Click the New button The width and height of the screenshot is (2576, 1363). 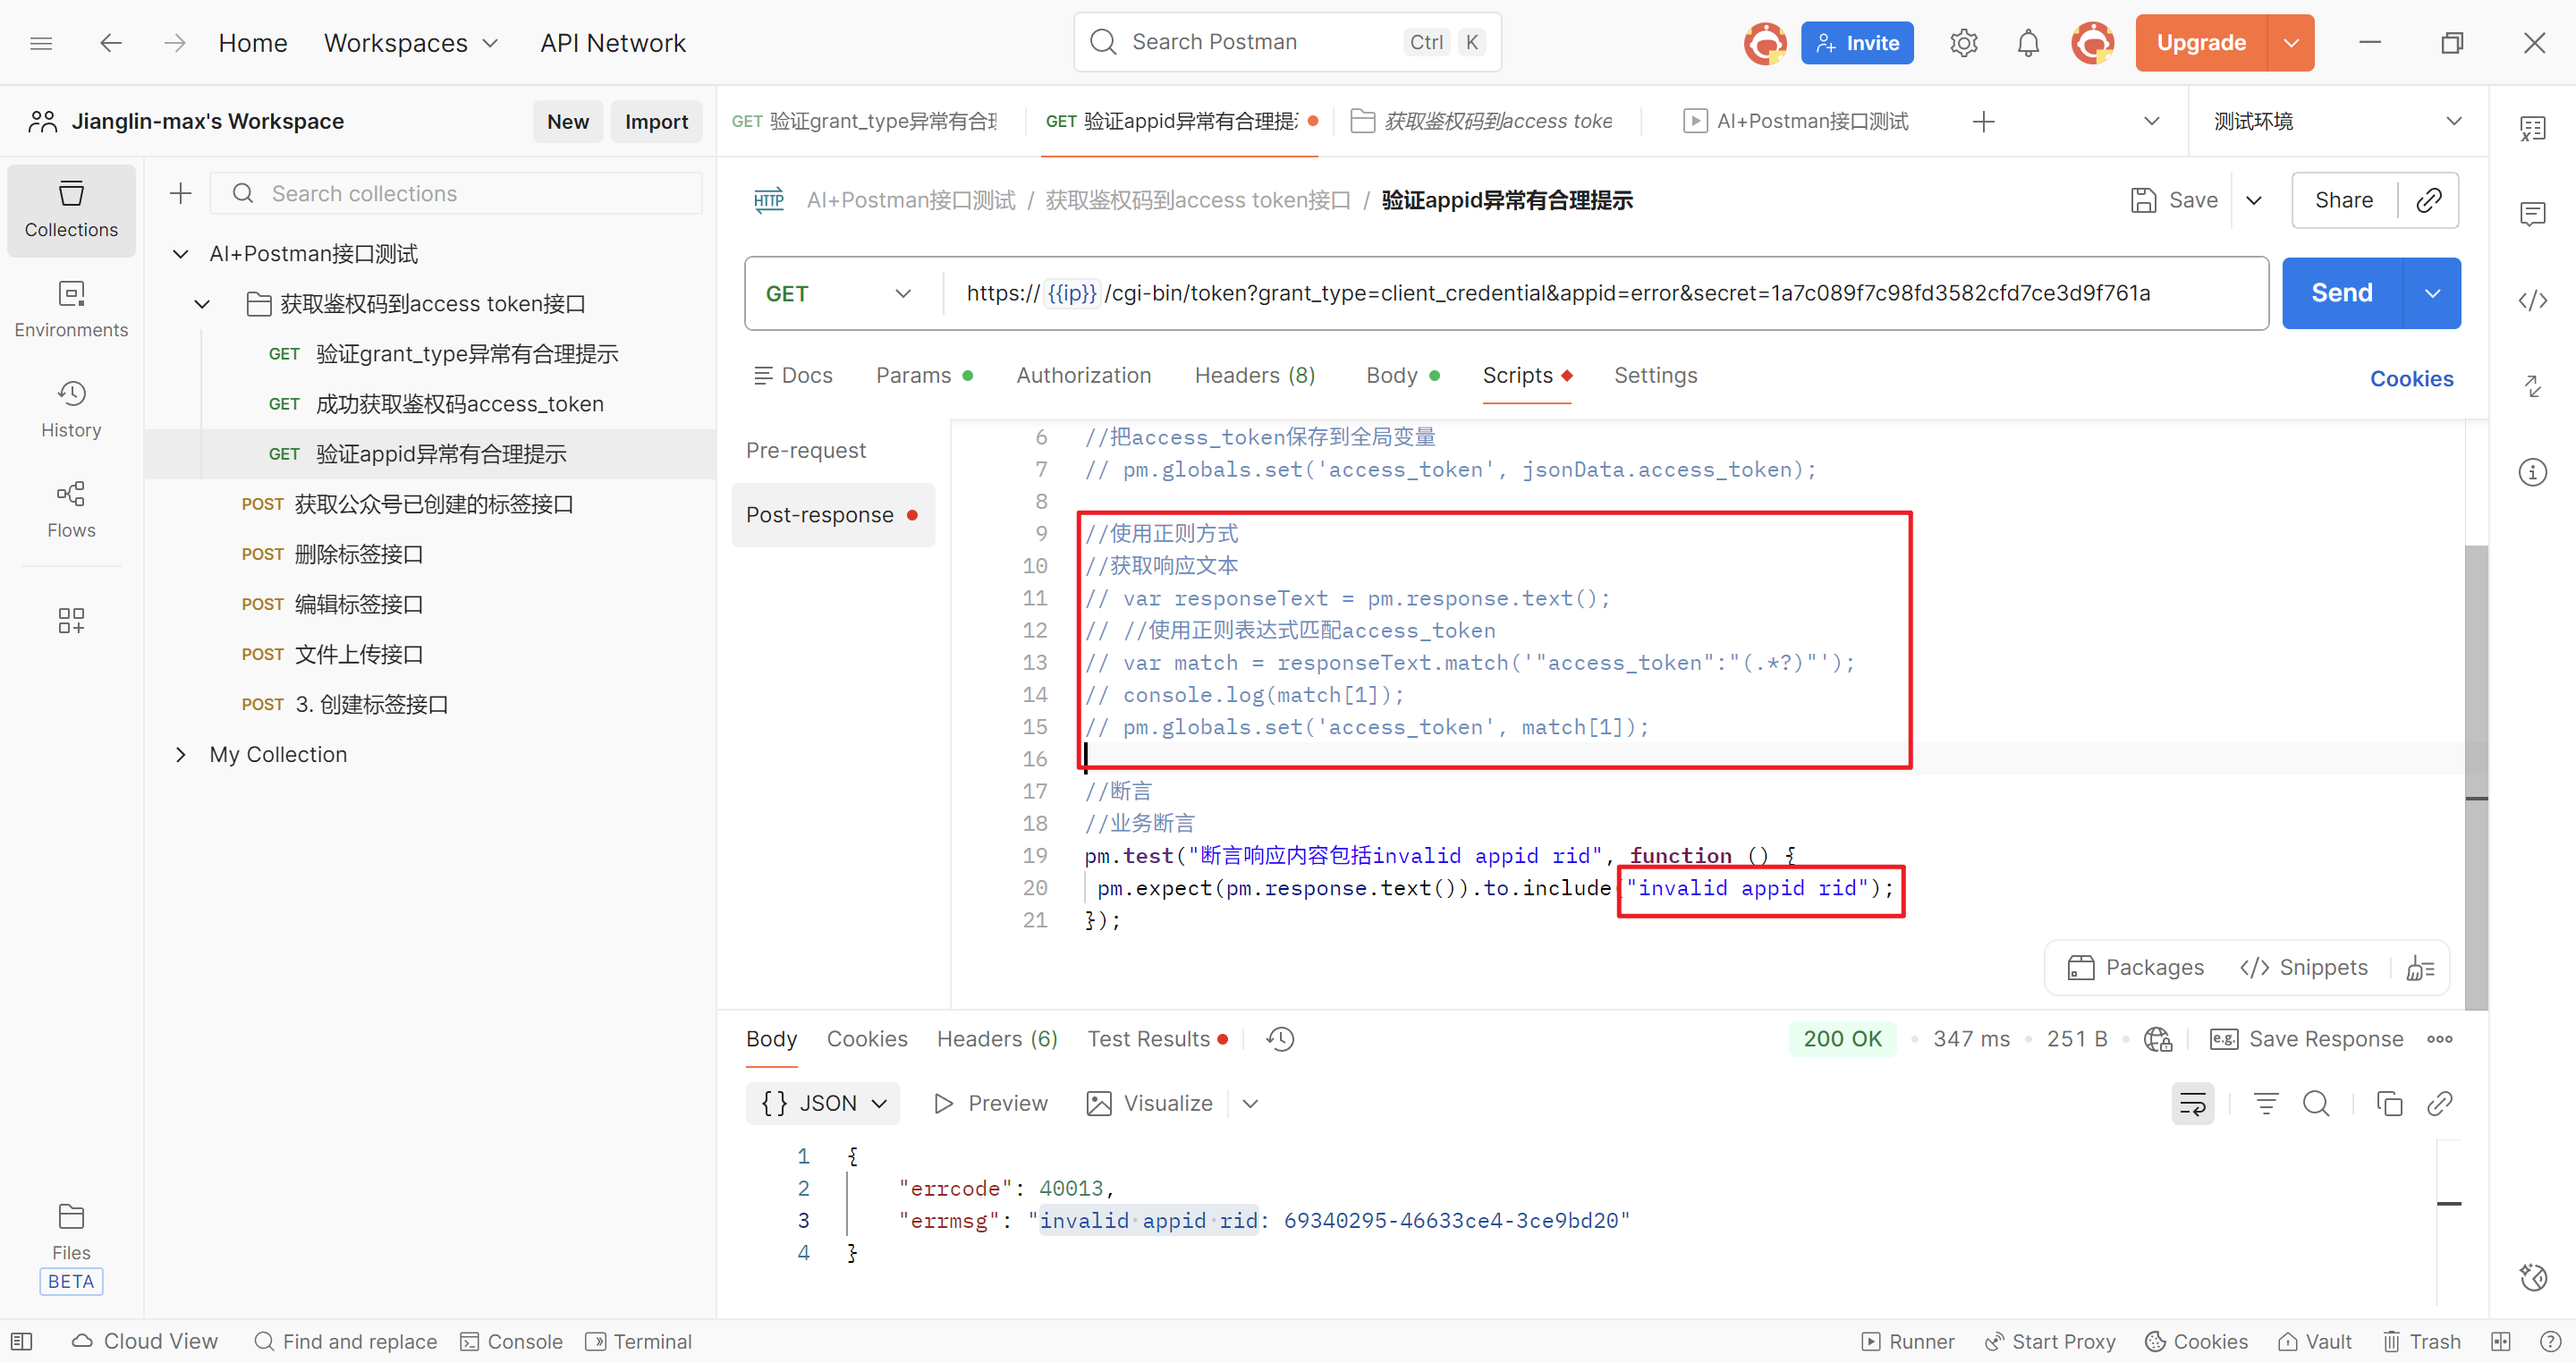(567, 121)
